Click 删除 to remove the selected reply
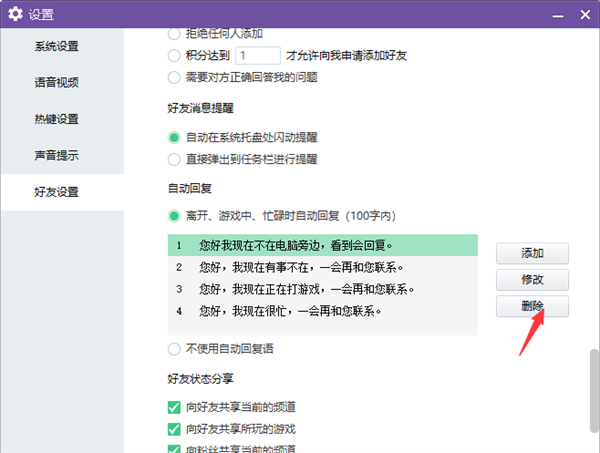 [x=531, y=306]
